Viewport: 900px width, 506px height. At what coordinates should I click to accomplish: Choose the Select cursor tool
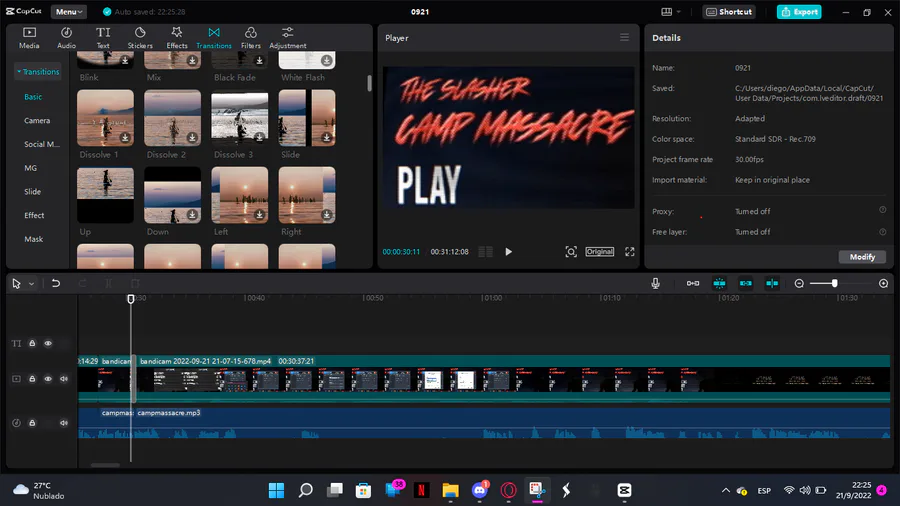(16, 283)
